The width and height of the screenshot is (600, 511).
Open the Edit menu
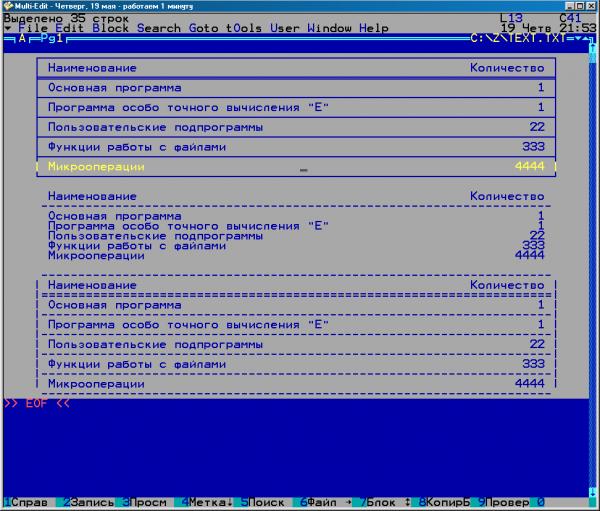click(70, 28)
